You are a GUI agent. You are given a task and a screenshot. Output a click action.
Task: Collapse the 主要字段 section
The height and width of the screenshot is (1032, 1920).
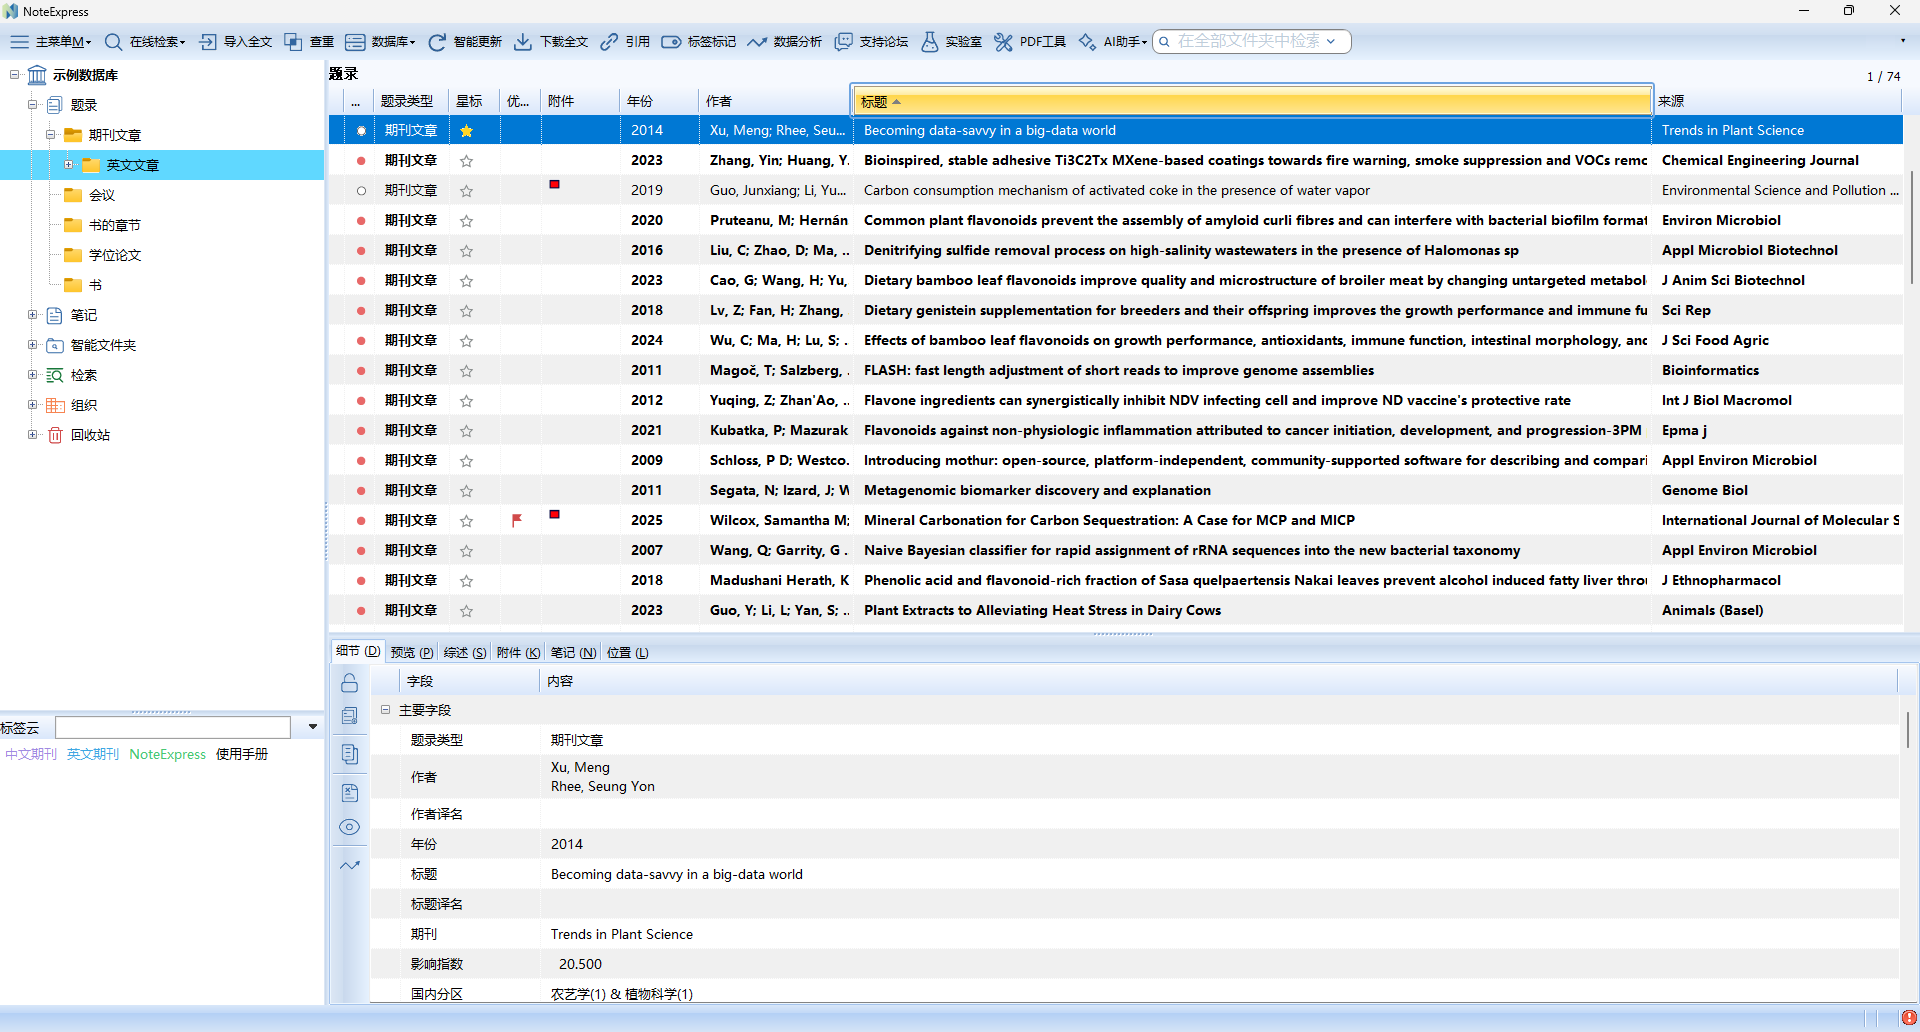pyautogui.click(x=385, y=710)
